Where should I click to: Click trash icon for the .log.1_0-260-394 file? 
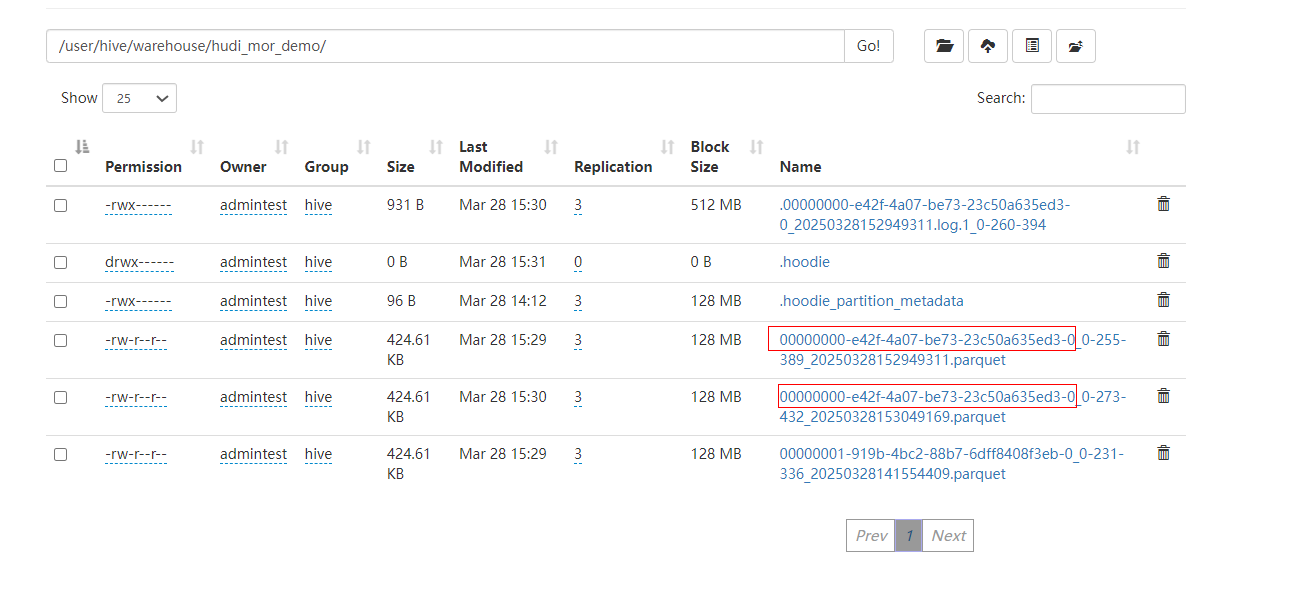(x=1163, y=204)
